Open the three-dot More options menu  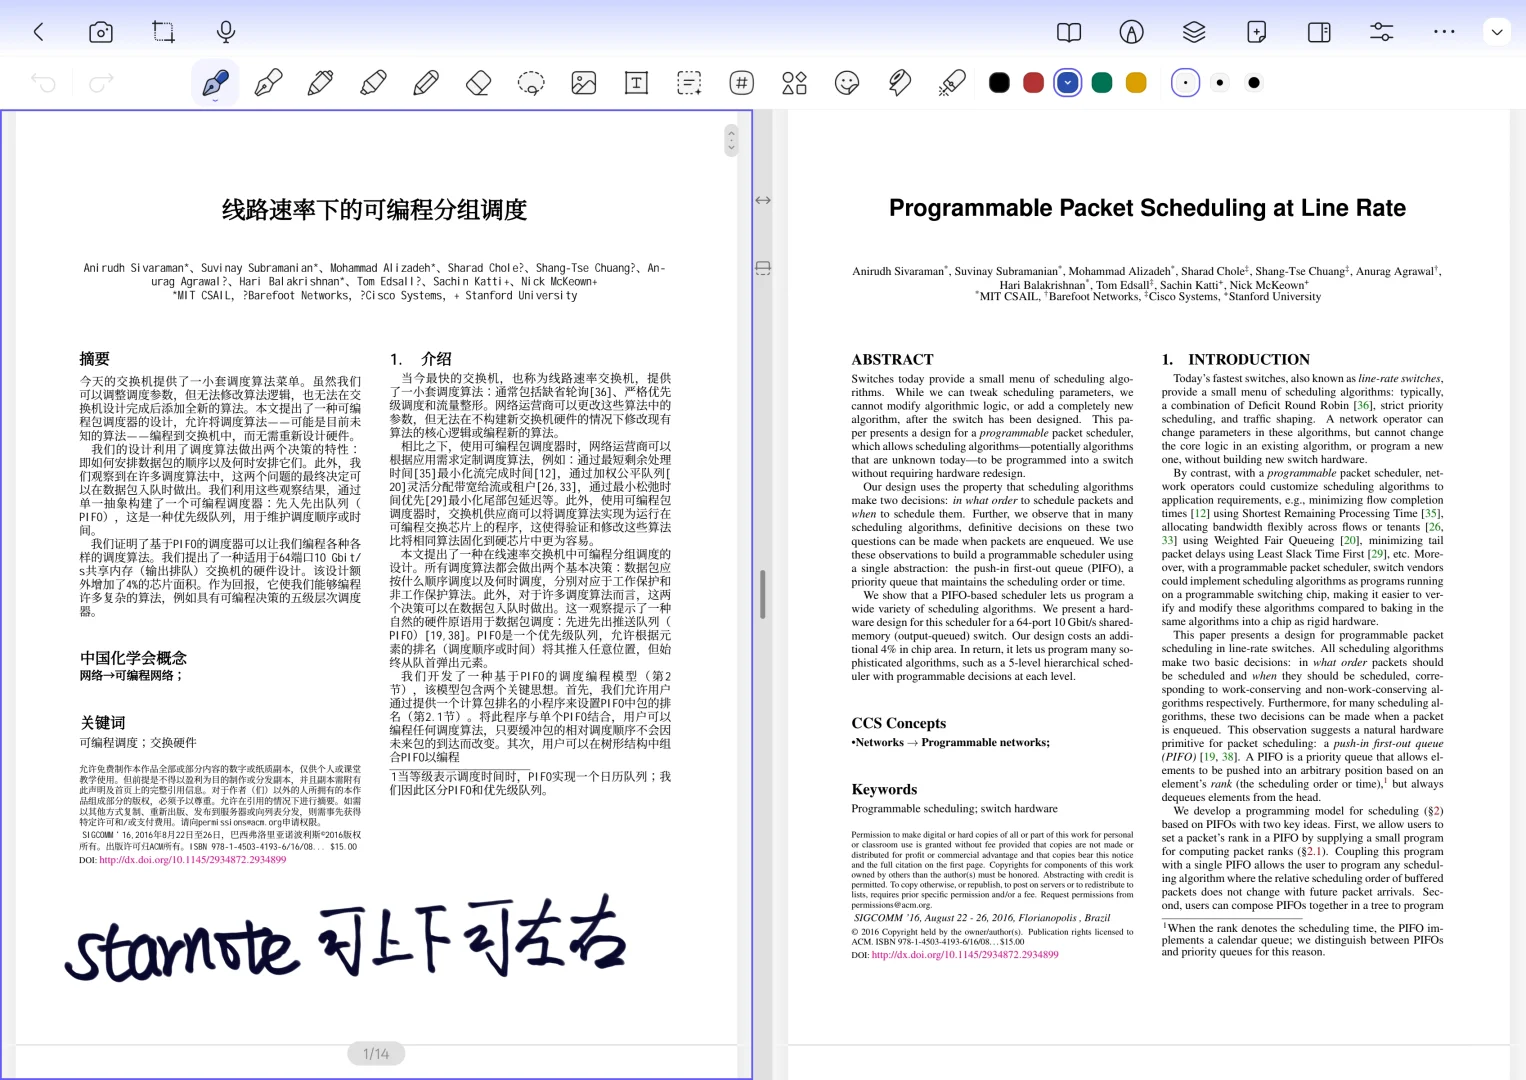click(x=1443, y=32)
